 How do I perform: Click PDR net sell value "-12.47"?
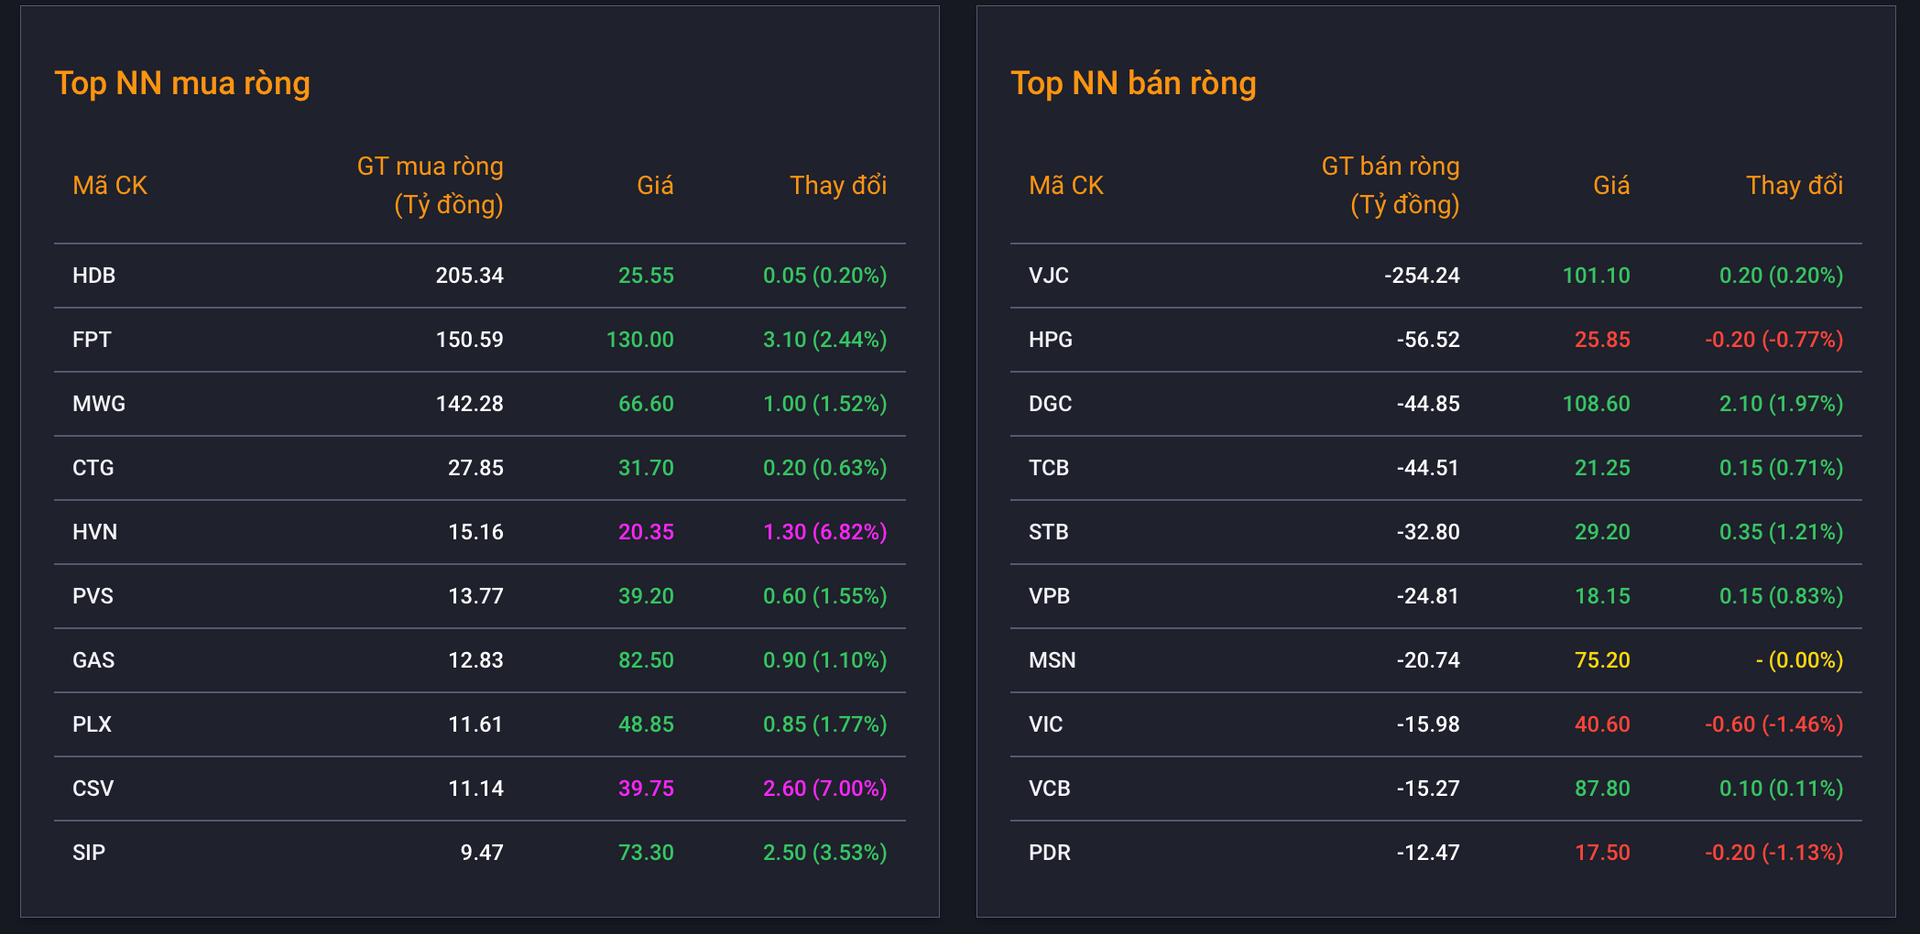[1428, 852]
